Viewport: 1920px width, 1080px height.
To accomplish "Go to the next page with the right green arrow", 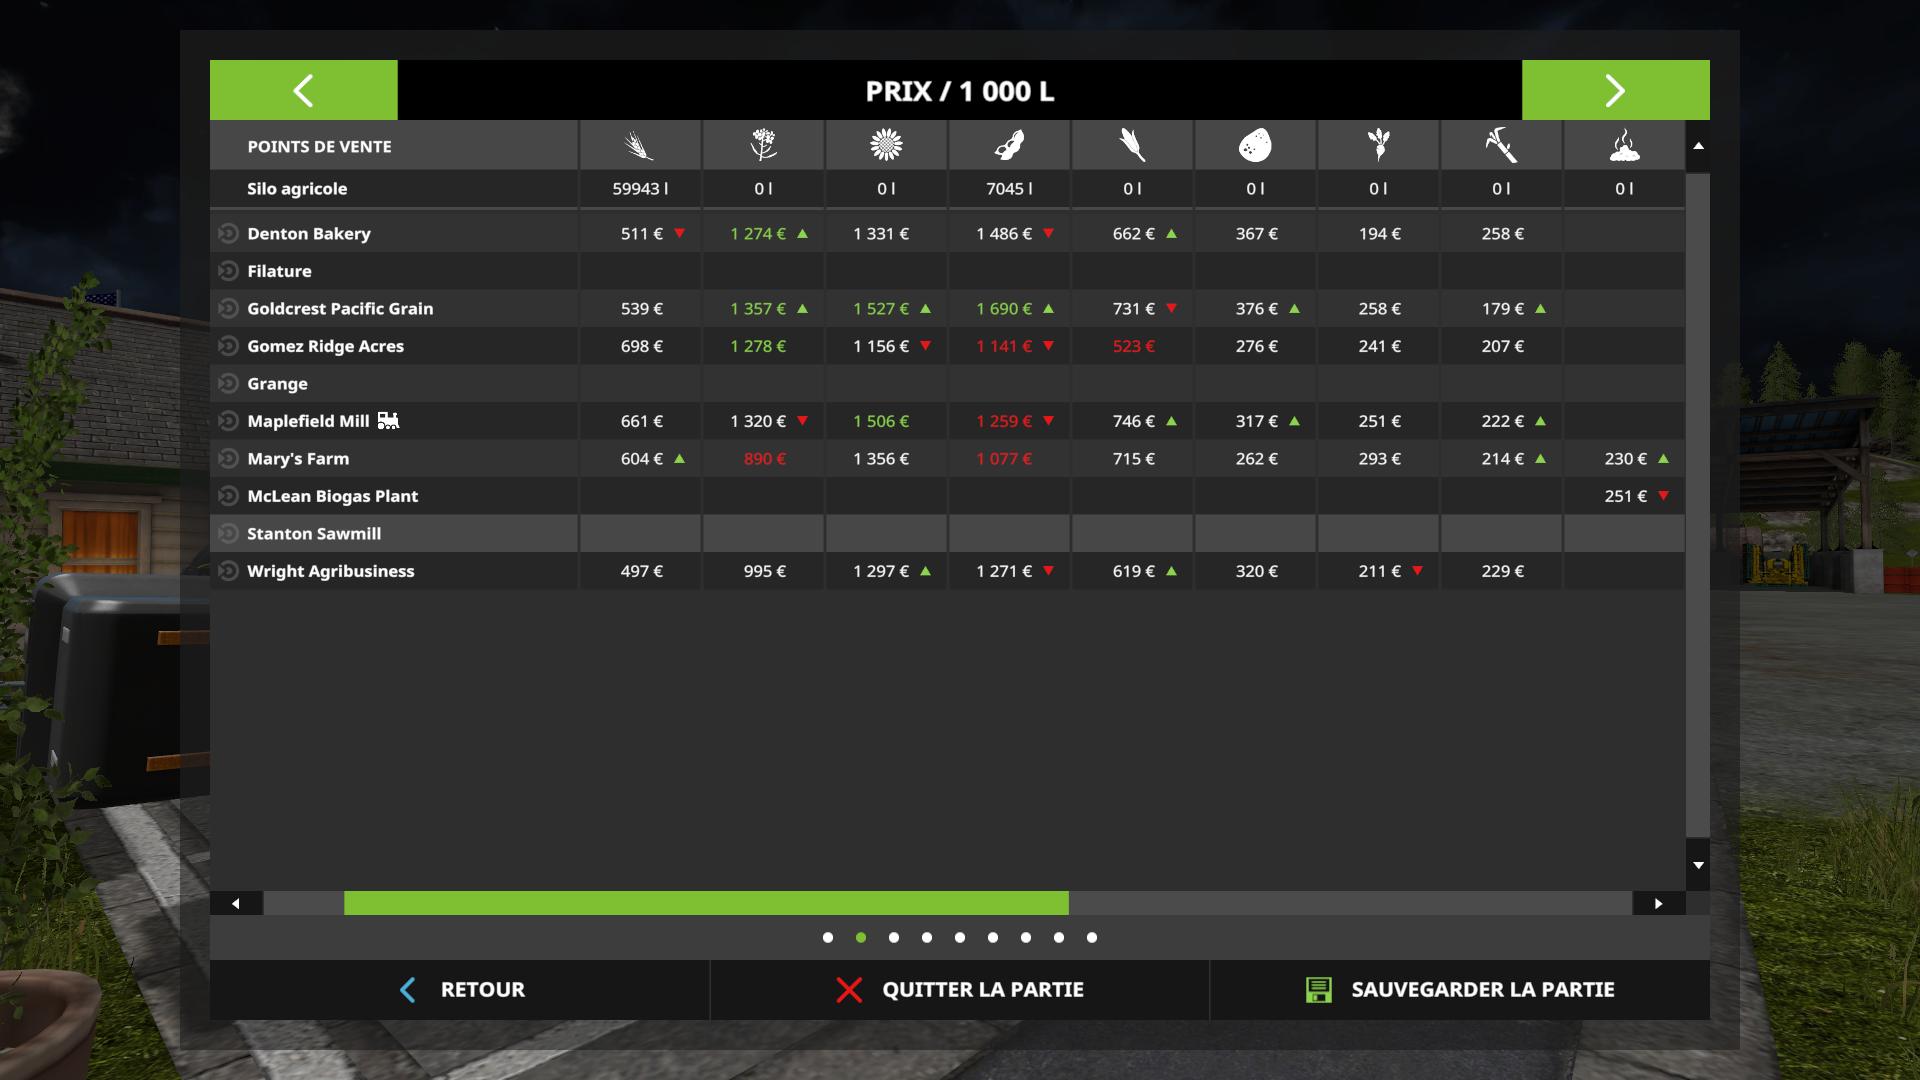I will tap(1616, 90).
